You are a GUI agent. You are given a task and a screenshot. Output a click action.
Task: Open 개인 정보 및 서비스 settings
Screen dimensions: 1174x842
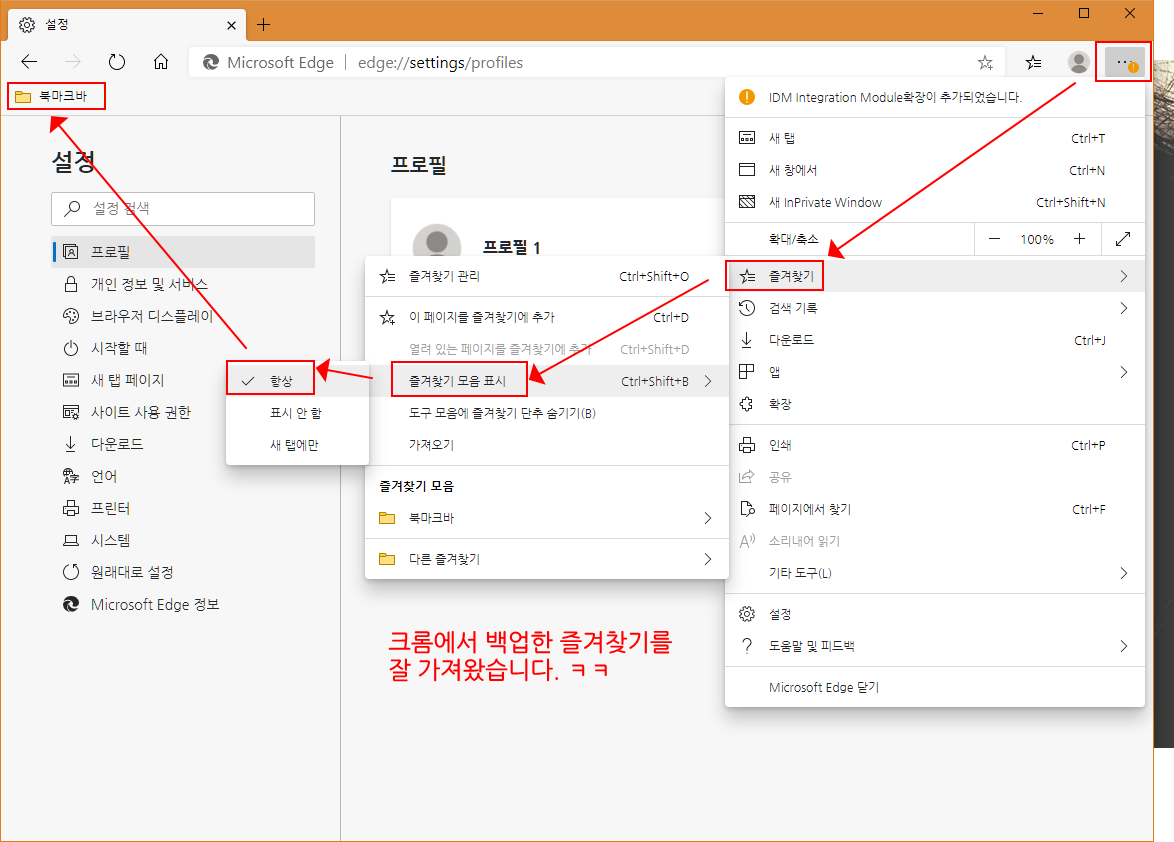[183, 284]
